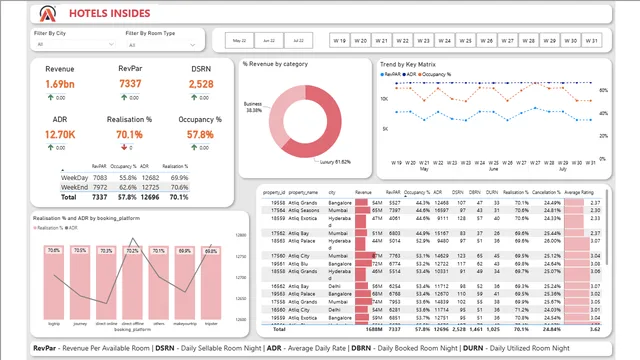Click the Hotels Insides logo icon
The image size is (640, 360).
(x=47, y=13)
